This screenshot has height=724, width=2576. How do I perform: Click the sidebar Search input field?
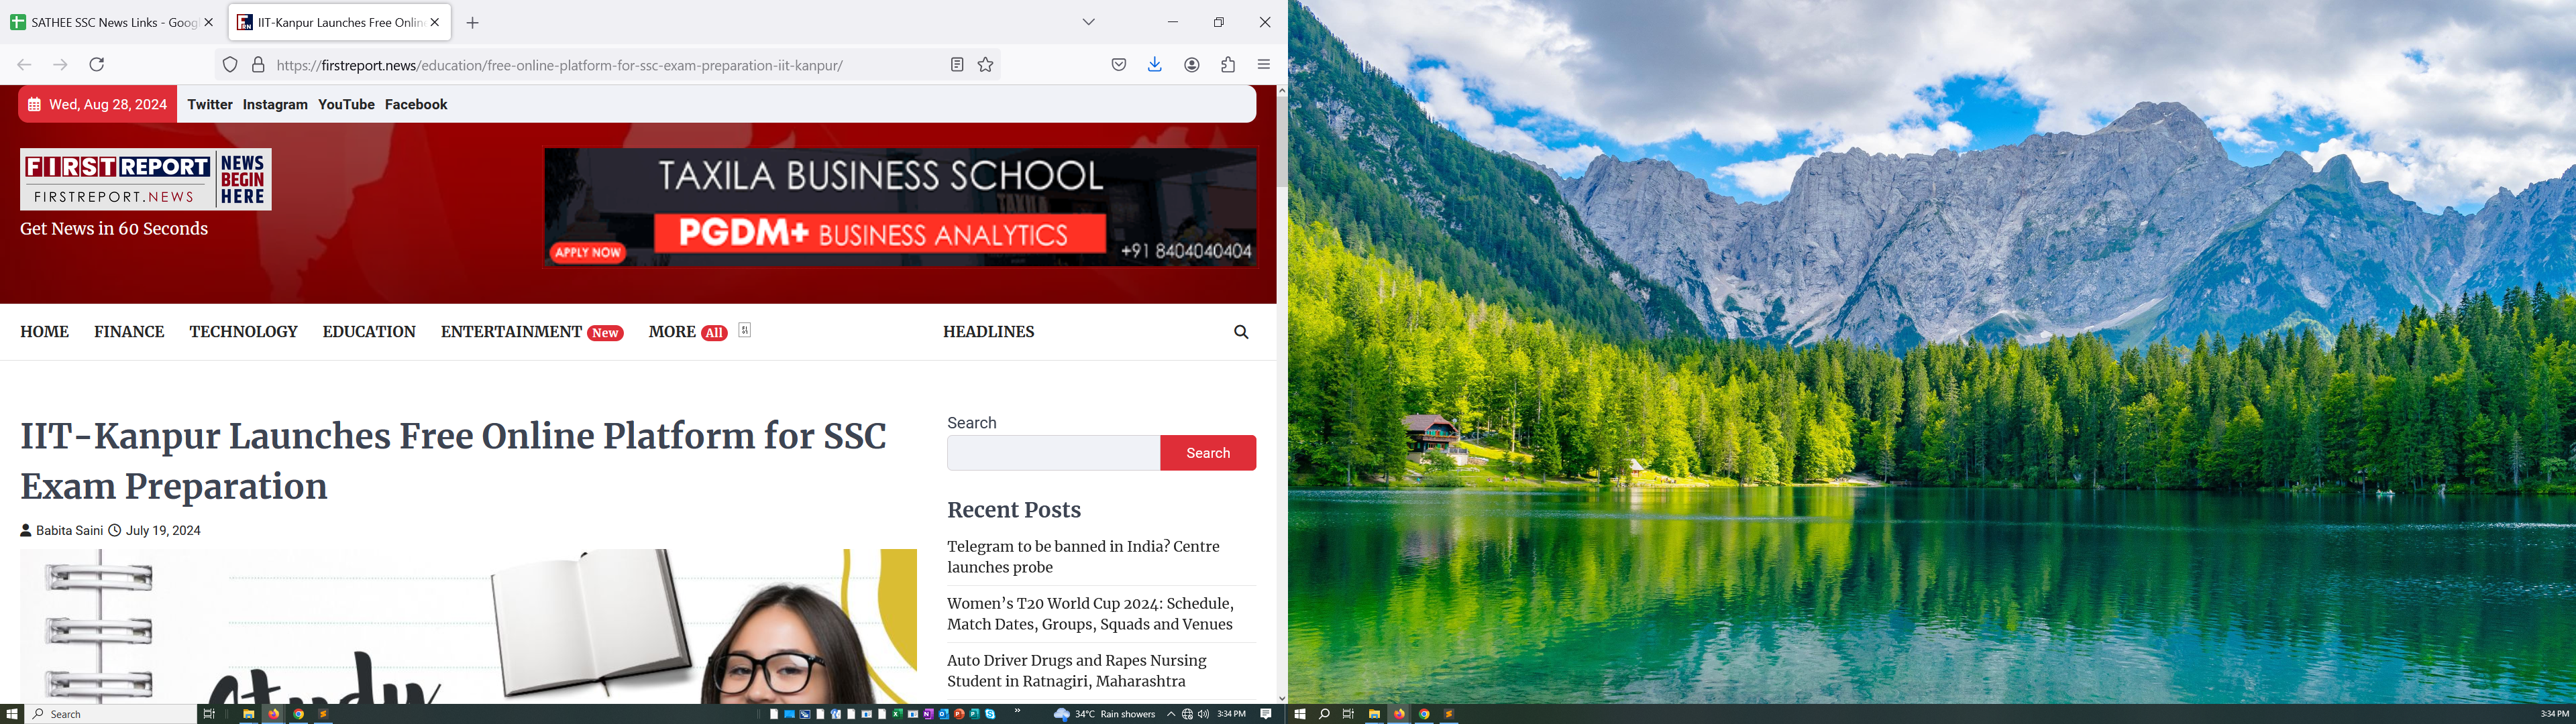(x=1053, y=453)
